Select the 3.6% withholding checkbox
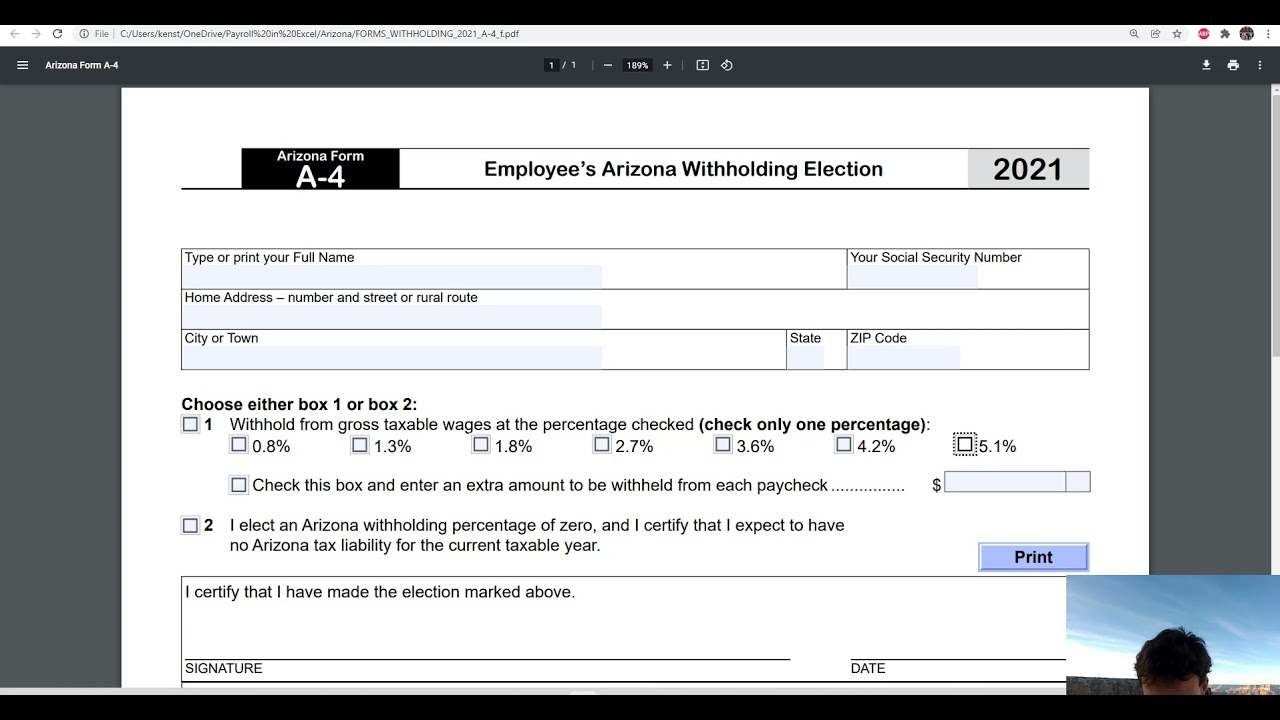Screen dimensions: 1280x720 [x=722, y=445]
